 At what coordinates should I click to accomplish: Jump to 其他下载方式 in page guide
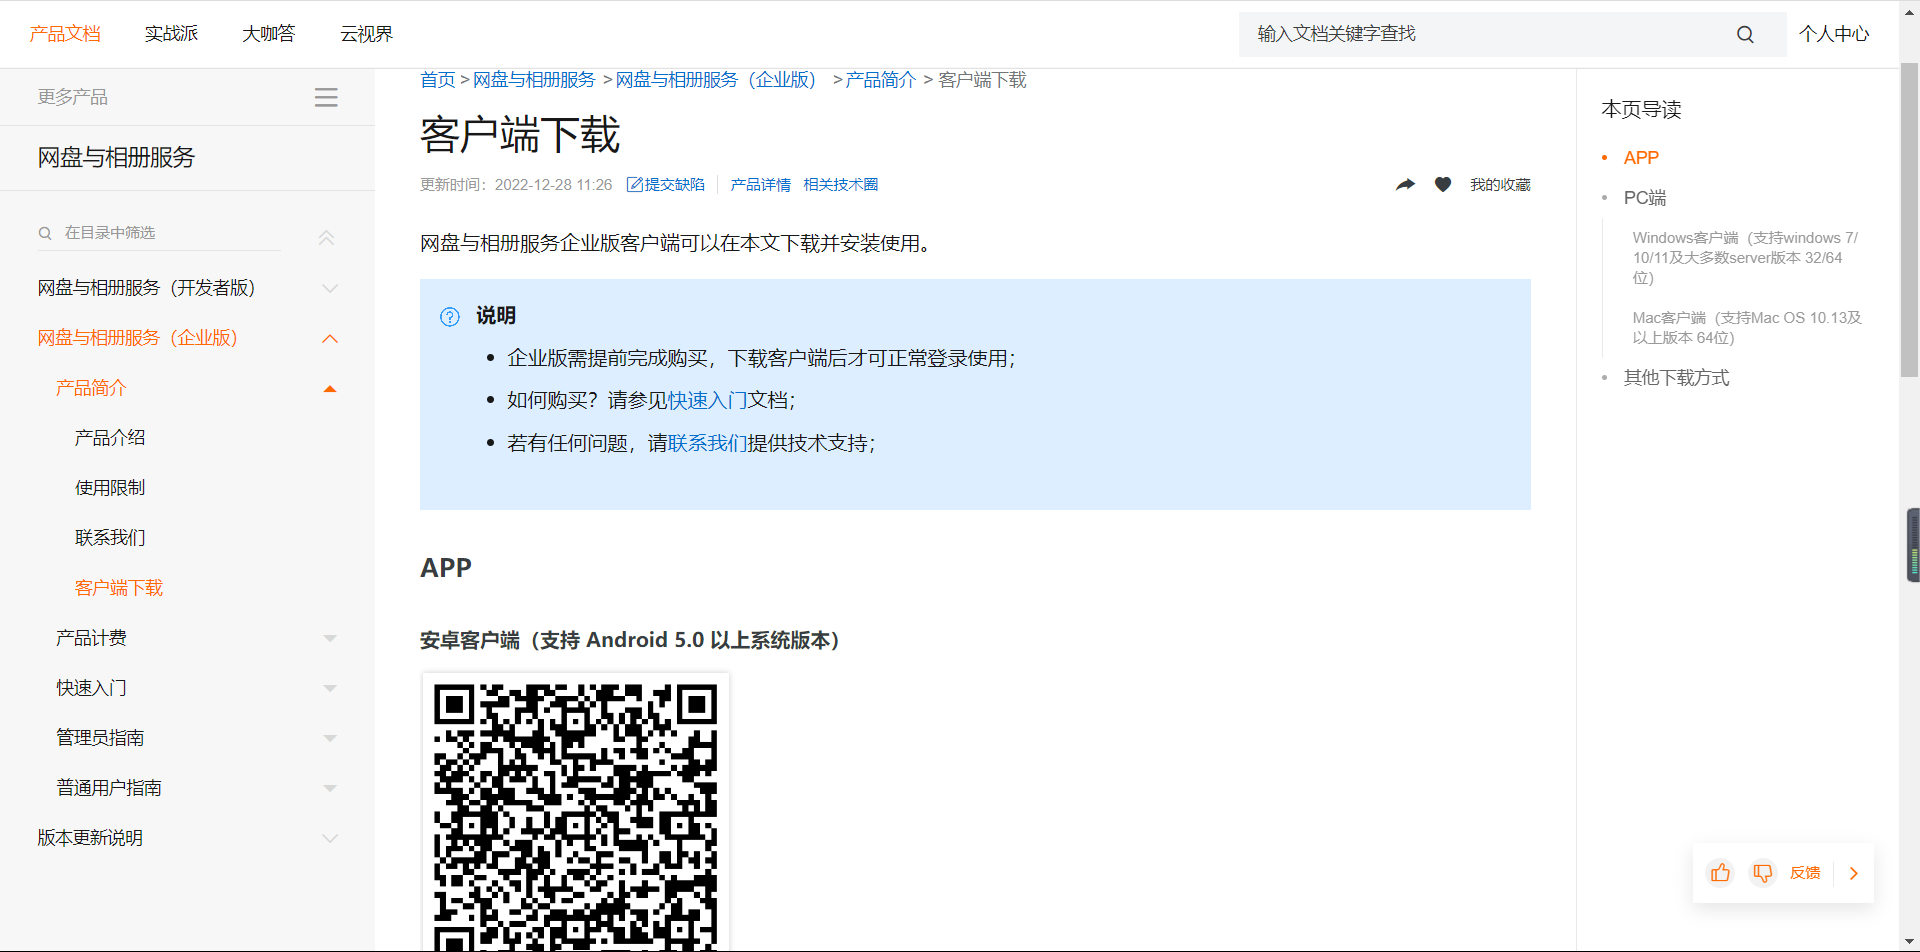click(x=1676, y=378)
